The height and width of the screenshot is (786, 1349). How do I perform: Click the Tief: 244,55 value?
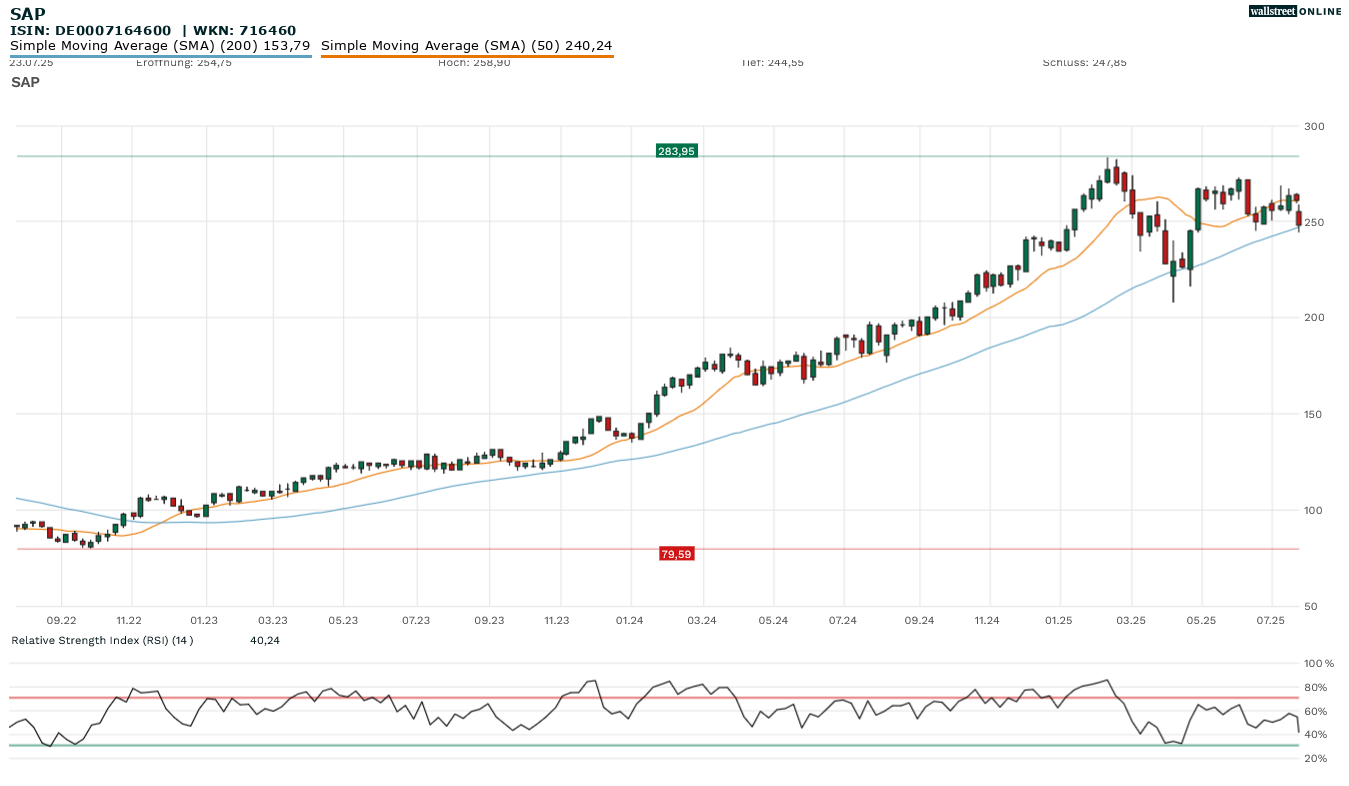click(x=772, y=62)
